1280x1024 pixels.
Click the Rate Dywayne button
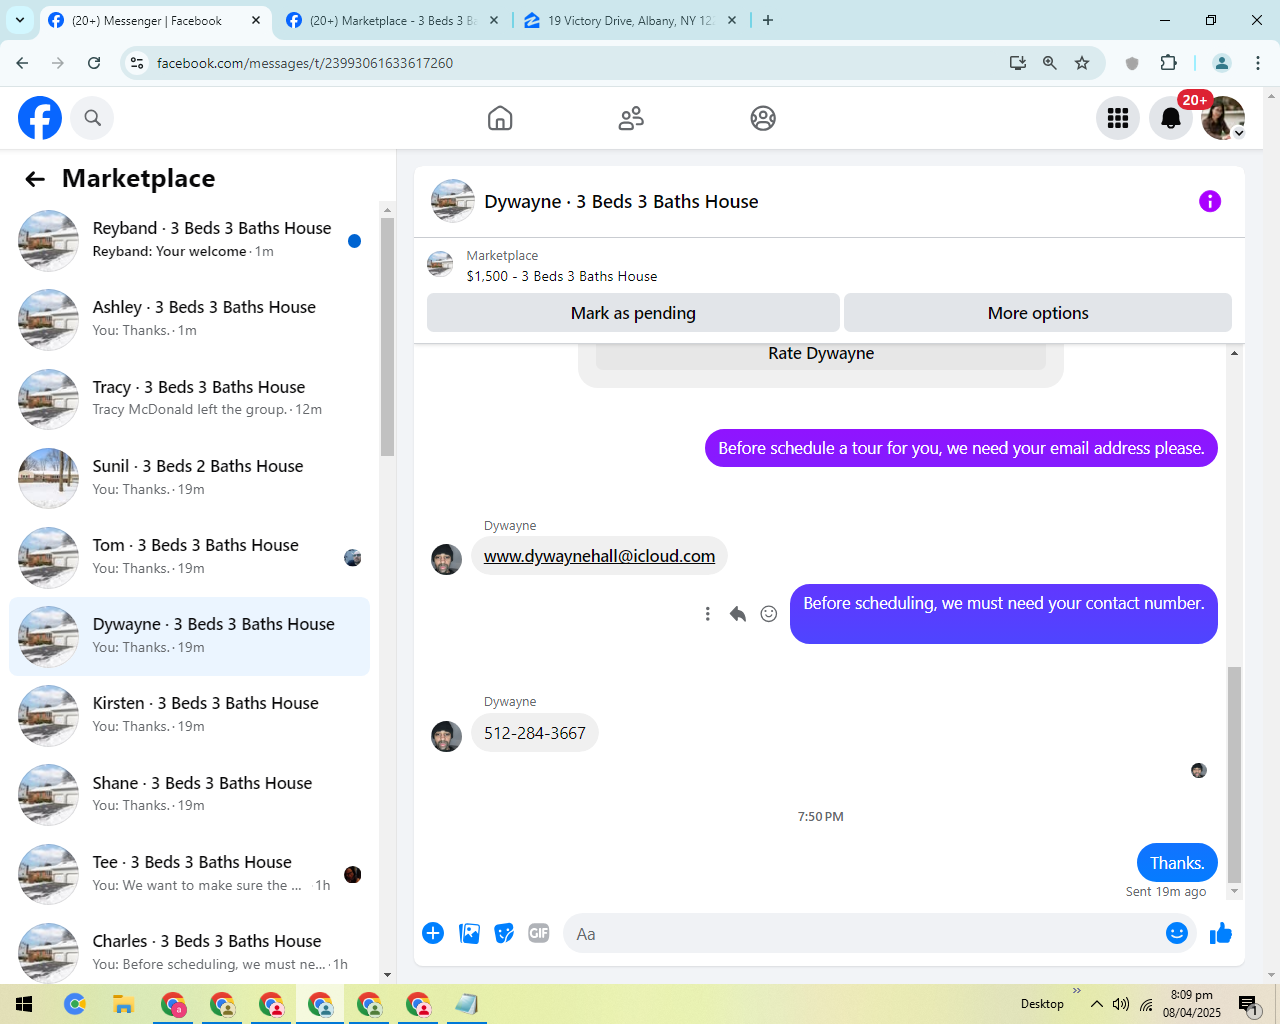point(821,354)
